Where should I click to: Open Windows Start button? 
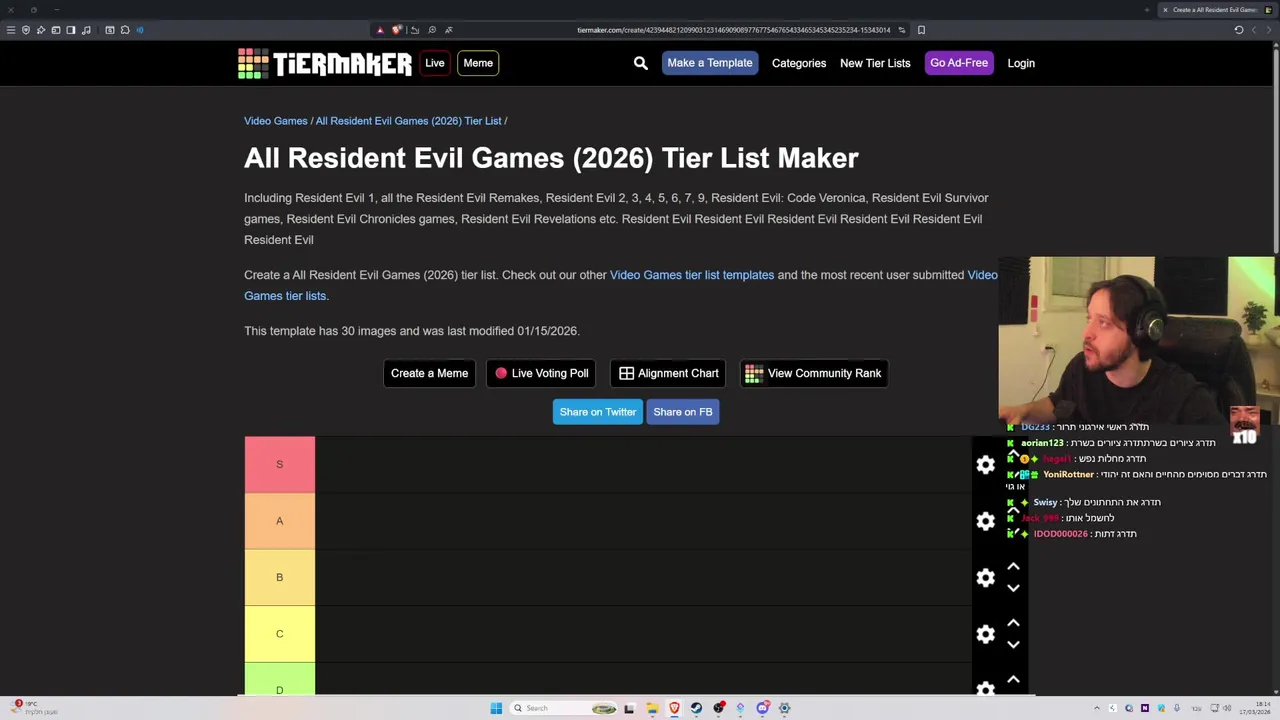pyautogui.click(x=496, y=708)
